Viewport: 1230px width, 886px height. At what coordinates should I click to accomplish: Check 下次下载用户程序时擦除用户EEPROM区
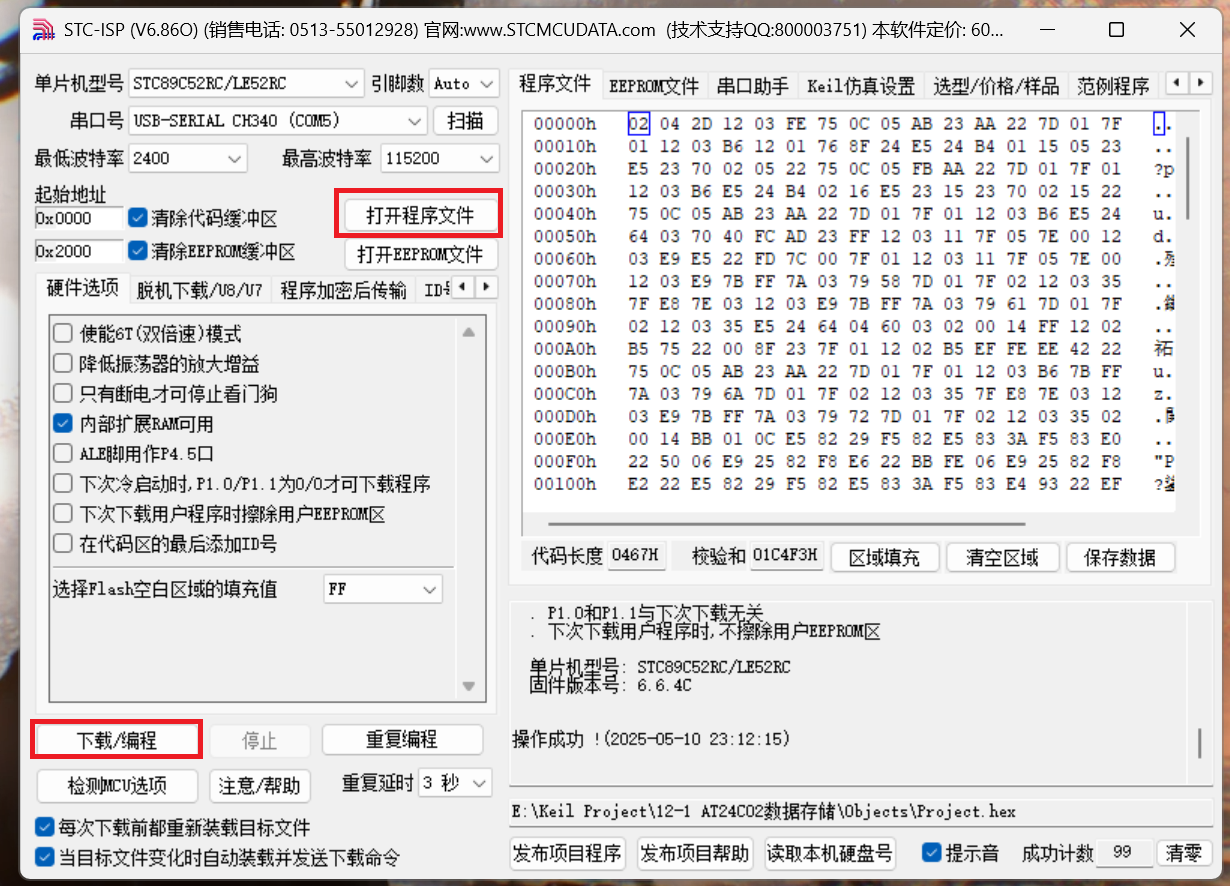click(63, 514)
